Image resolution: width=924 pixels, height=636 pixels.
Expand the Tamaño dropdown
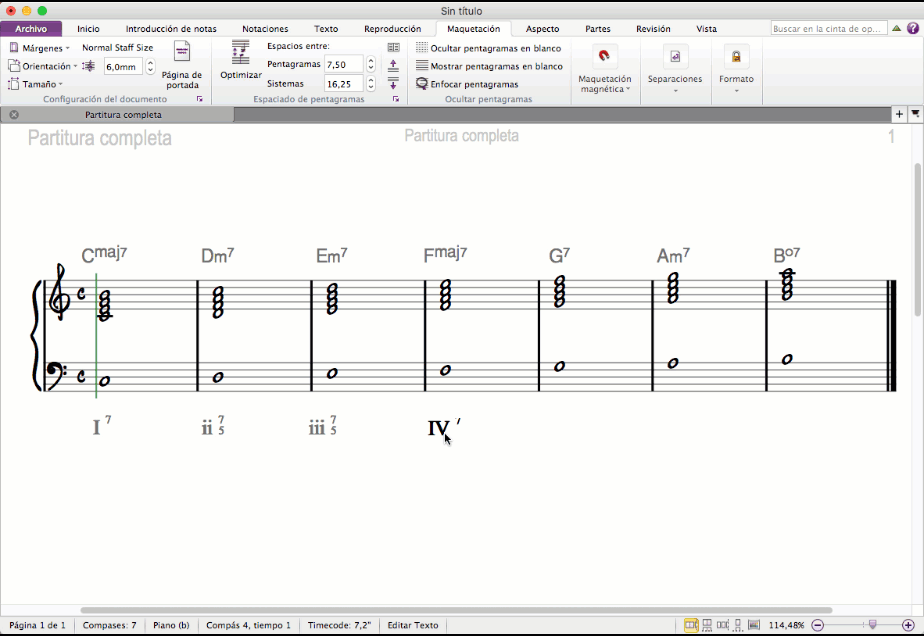38,84
